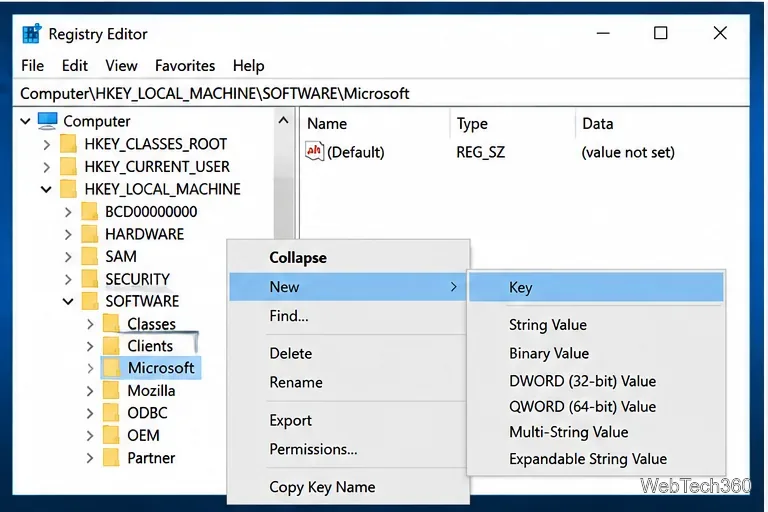Open the Favorites menu

tap(185, 66)
